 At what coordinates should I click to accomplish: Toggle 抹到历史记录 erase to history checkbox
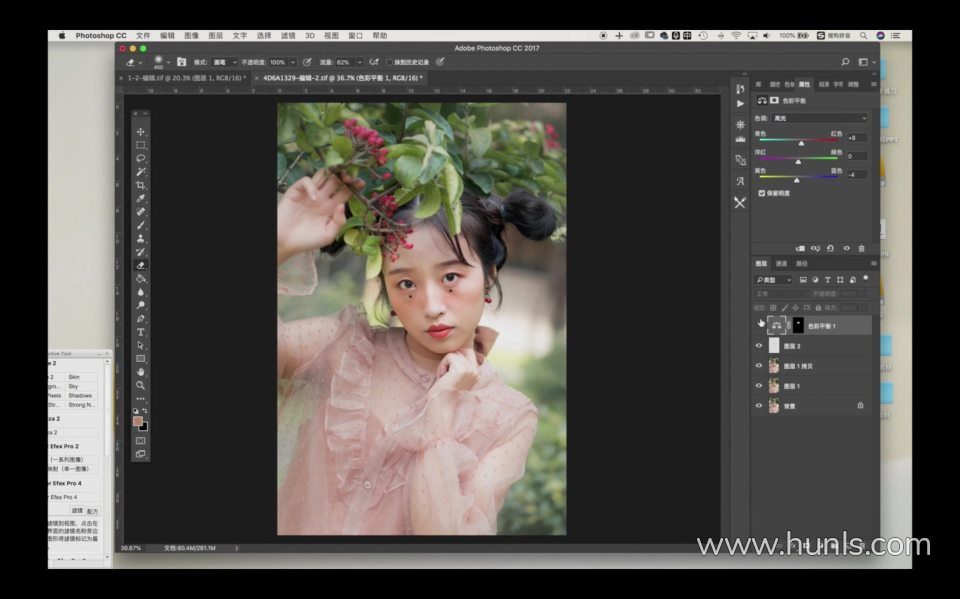389,62
